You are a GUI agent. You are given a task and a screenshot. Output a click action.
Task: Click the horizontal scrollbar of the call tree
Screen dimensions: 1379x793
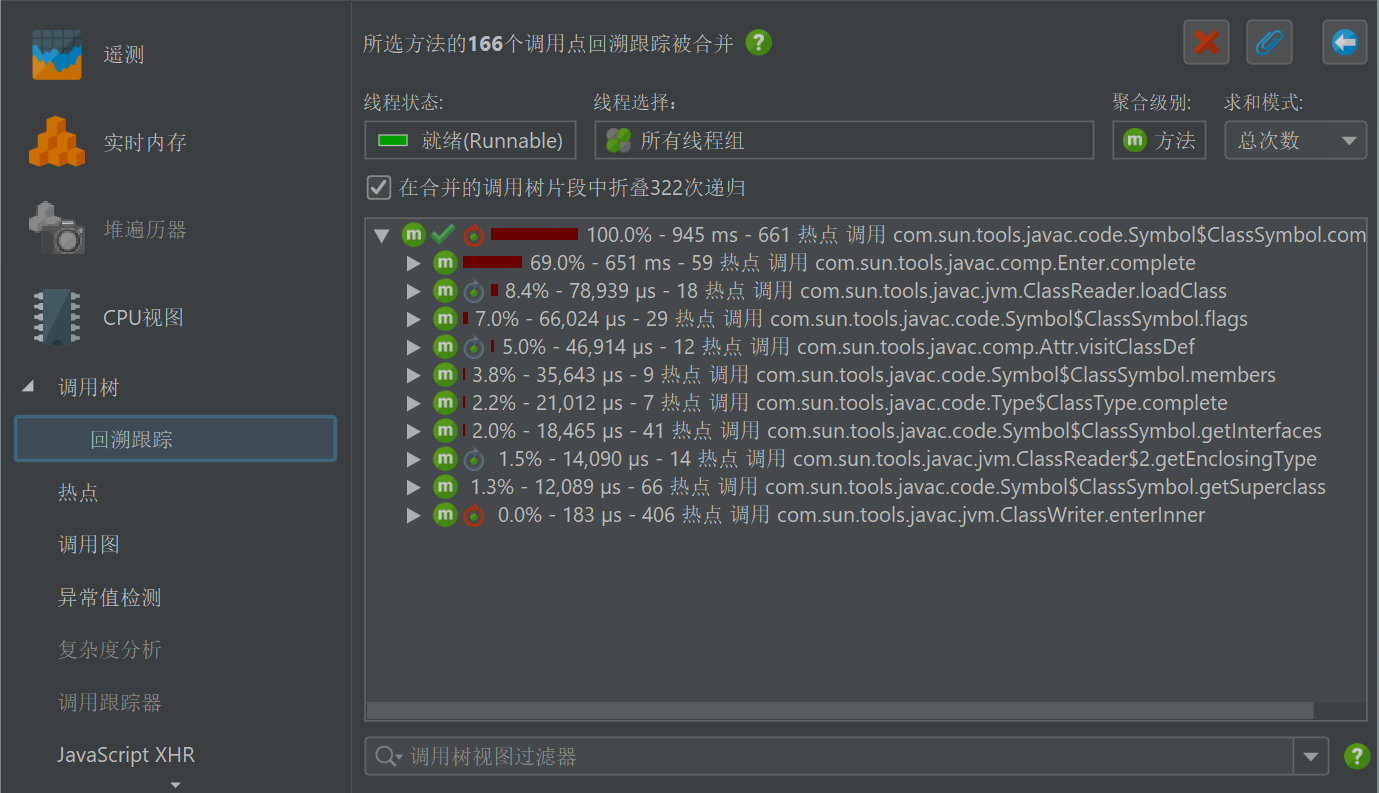839,710
